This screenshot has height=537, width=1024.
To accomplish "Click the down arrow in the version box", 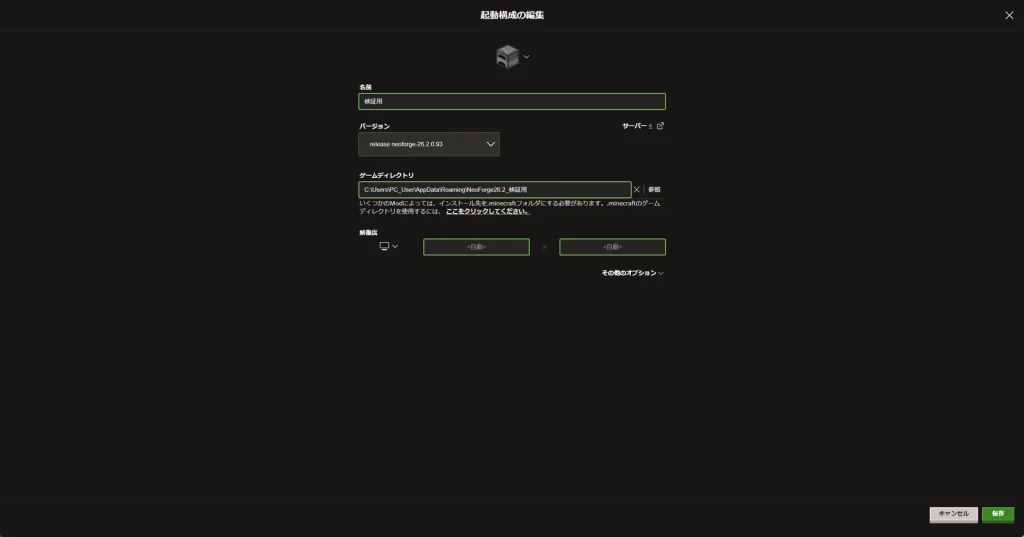I will point(490,144).
